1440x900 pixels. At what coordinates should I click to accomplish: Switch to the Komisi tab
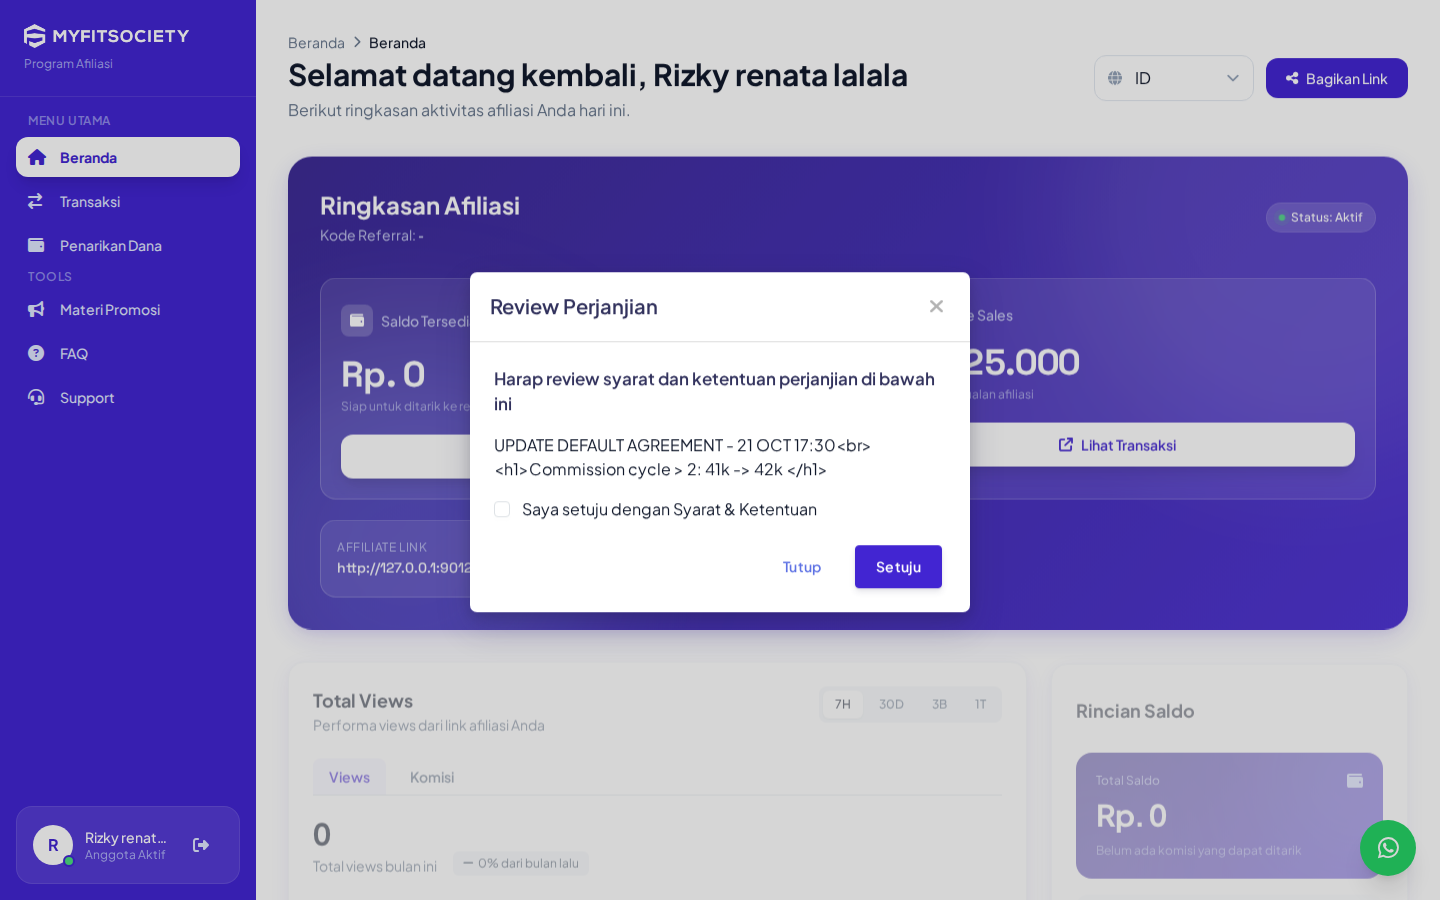432,777
